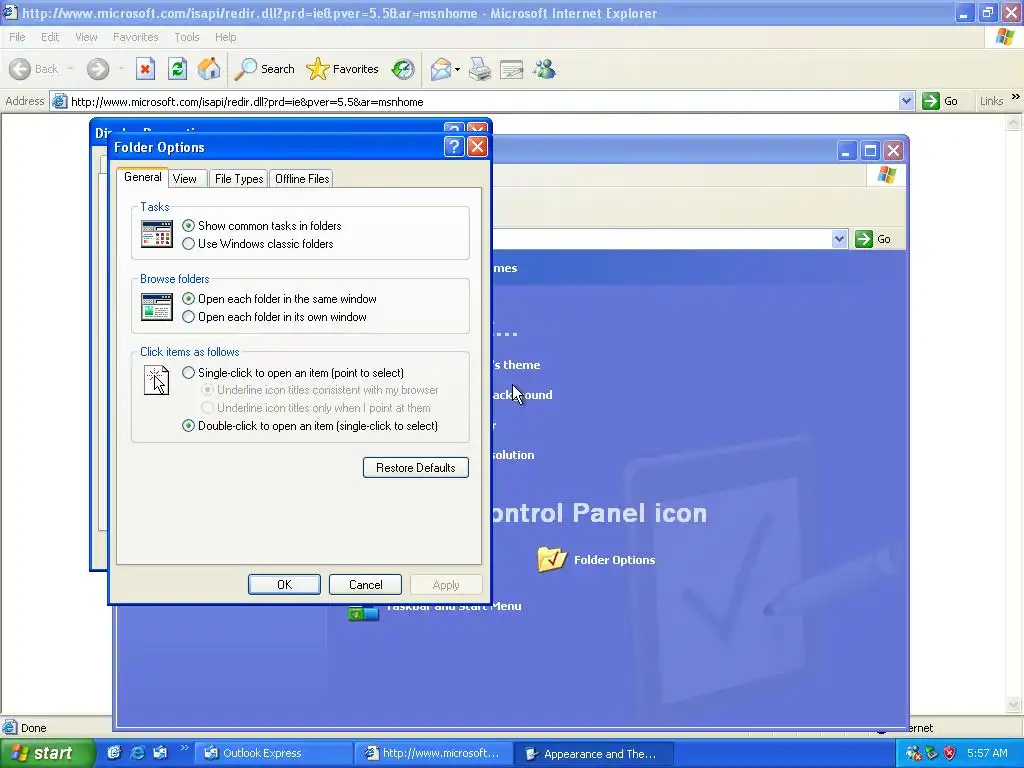Screen dimensions: 1024x768
Task: Switch to the View tab in Folder Options
Action: pos(185,179)
